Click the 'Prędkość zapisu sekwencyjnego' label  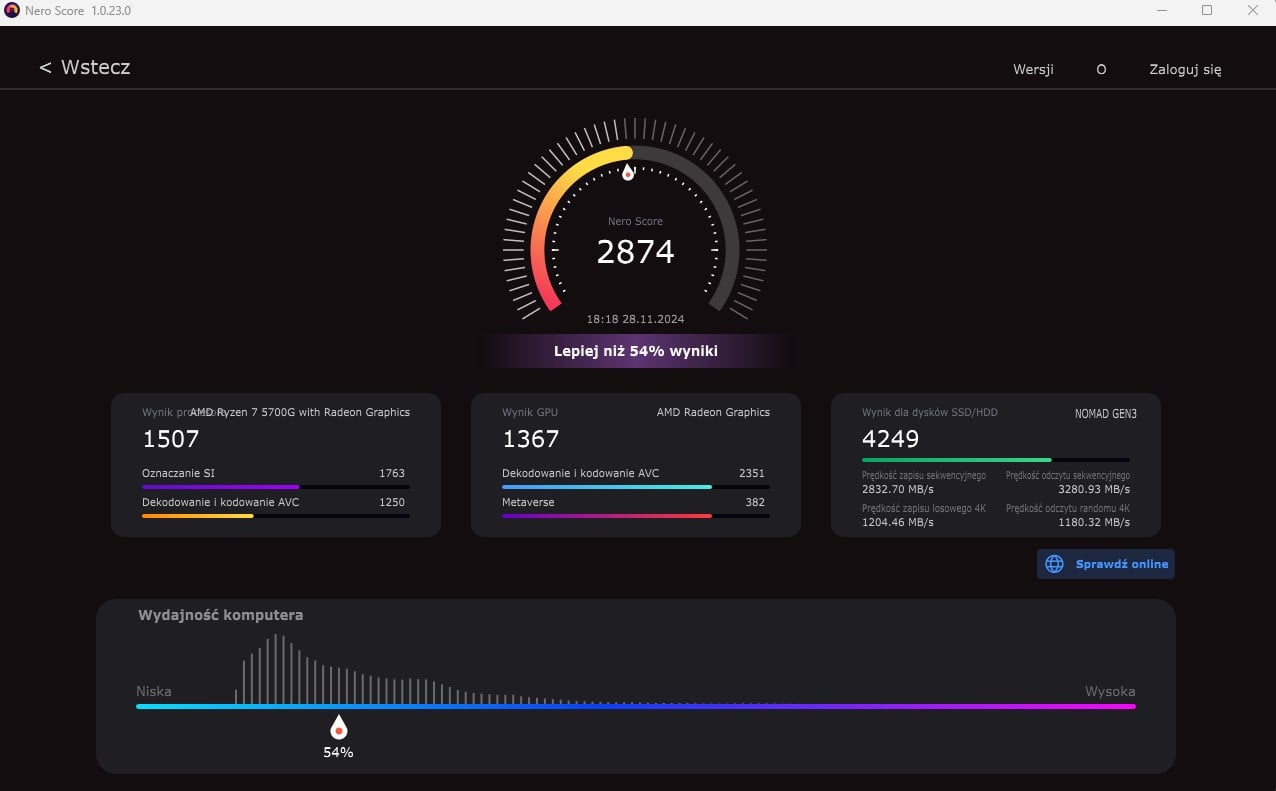tap(924, 476)
